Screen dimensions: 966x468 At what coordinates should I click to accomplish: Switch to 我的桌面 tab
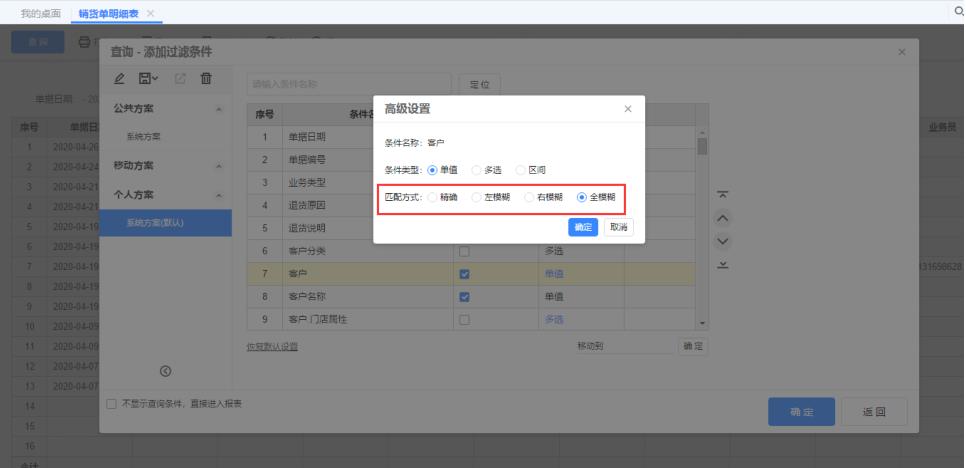(41, 13)
